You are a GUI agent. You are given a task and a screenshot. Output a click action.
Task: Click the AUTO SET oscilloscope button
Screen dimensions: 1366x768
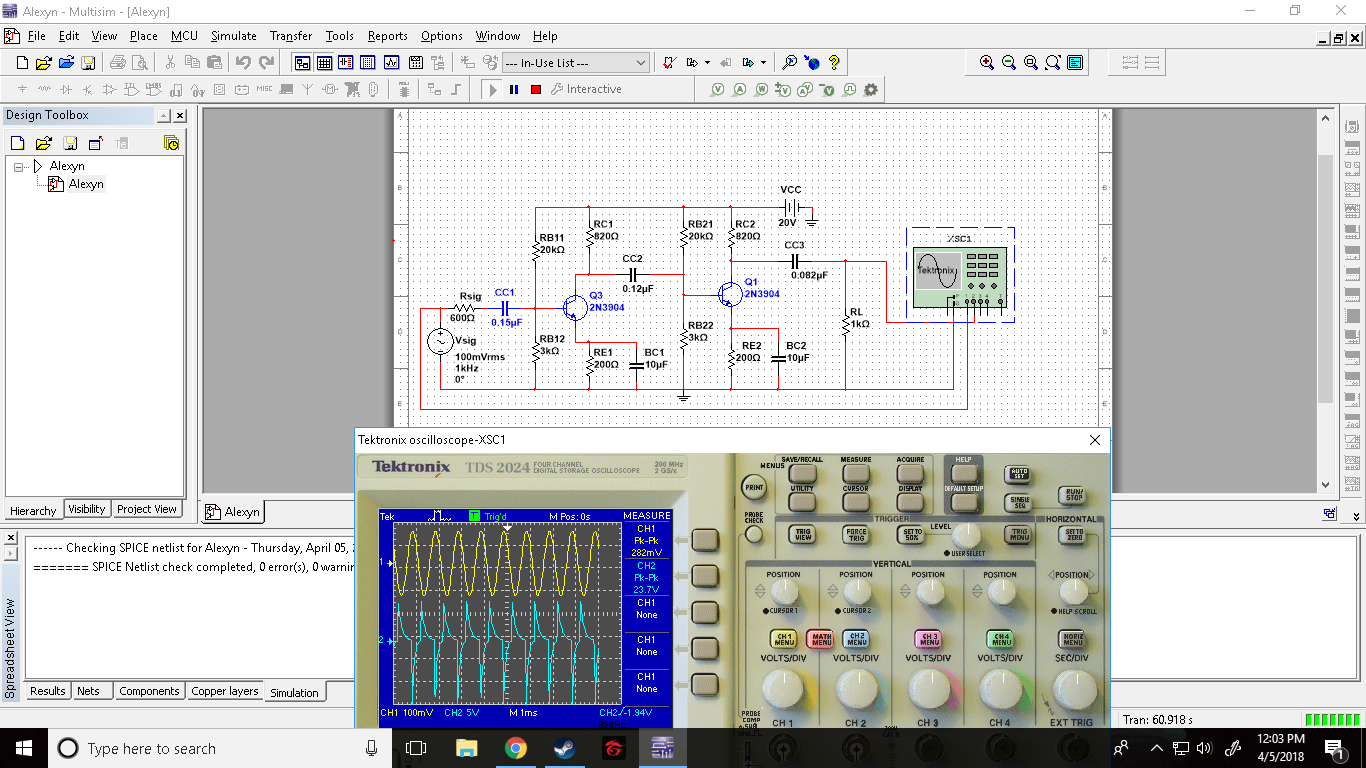point(1019,473)
